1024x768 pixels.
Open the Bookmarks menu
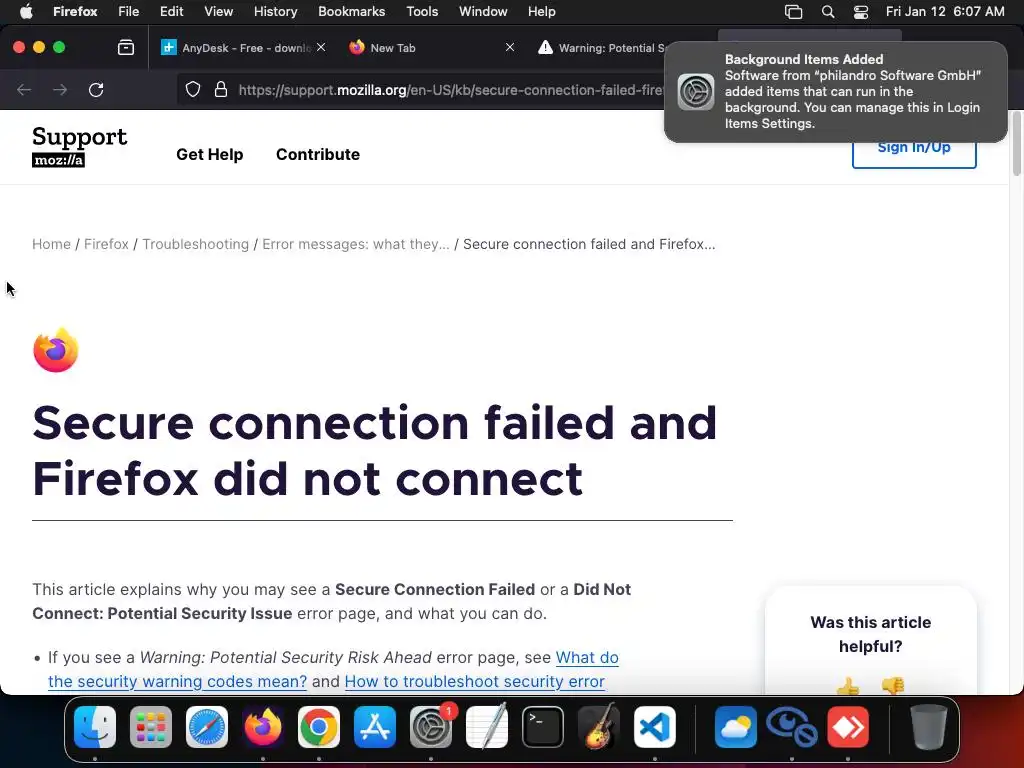tap(351, 12)
